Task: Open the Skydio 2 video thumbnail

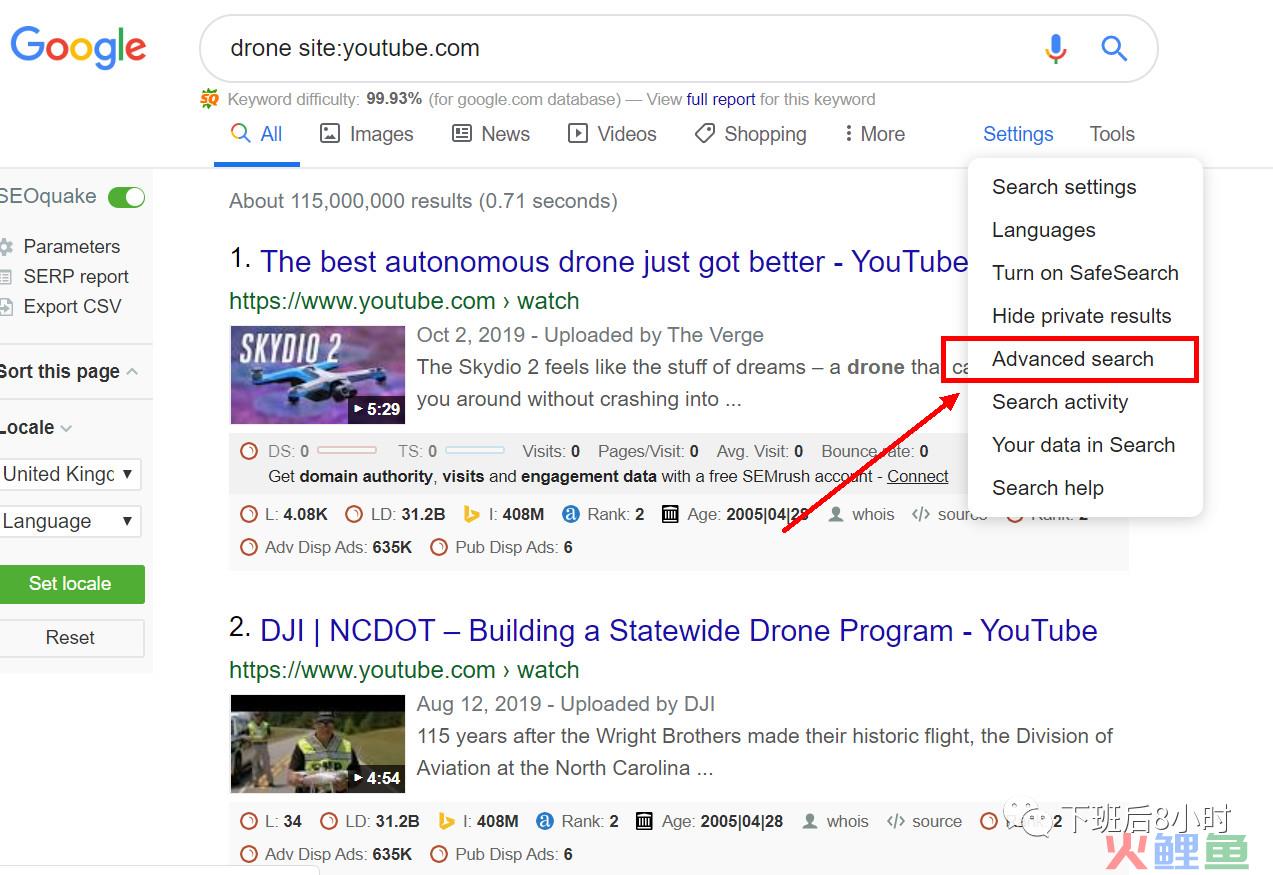Action: click(x=317, y=375)
